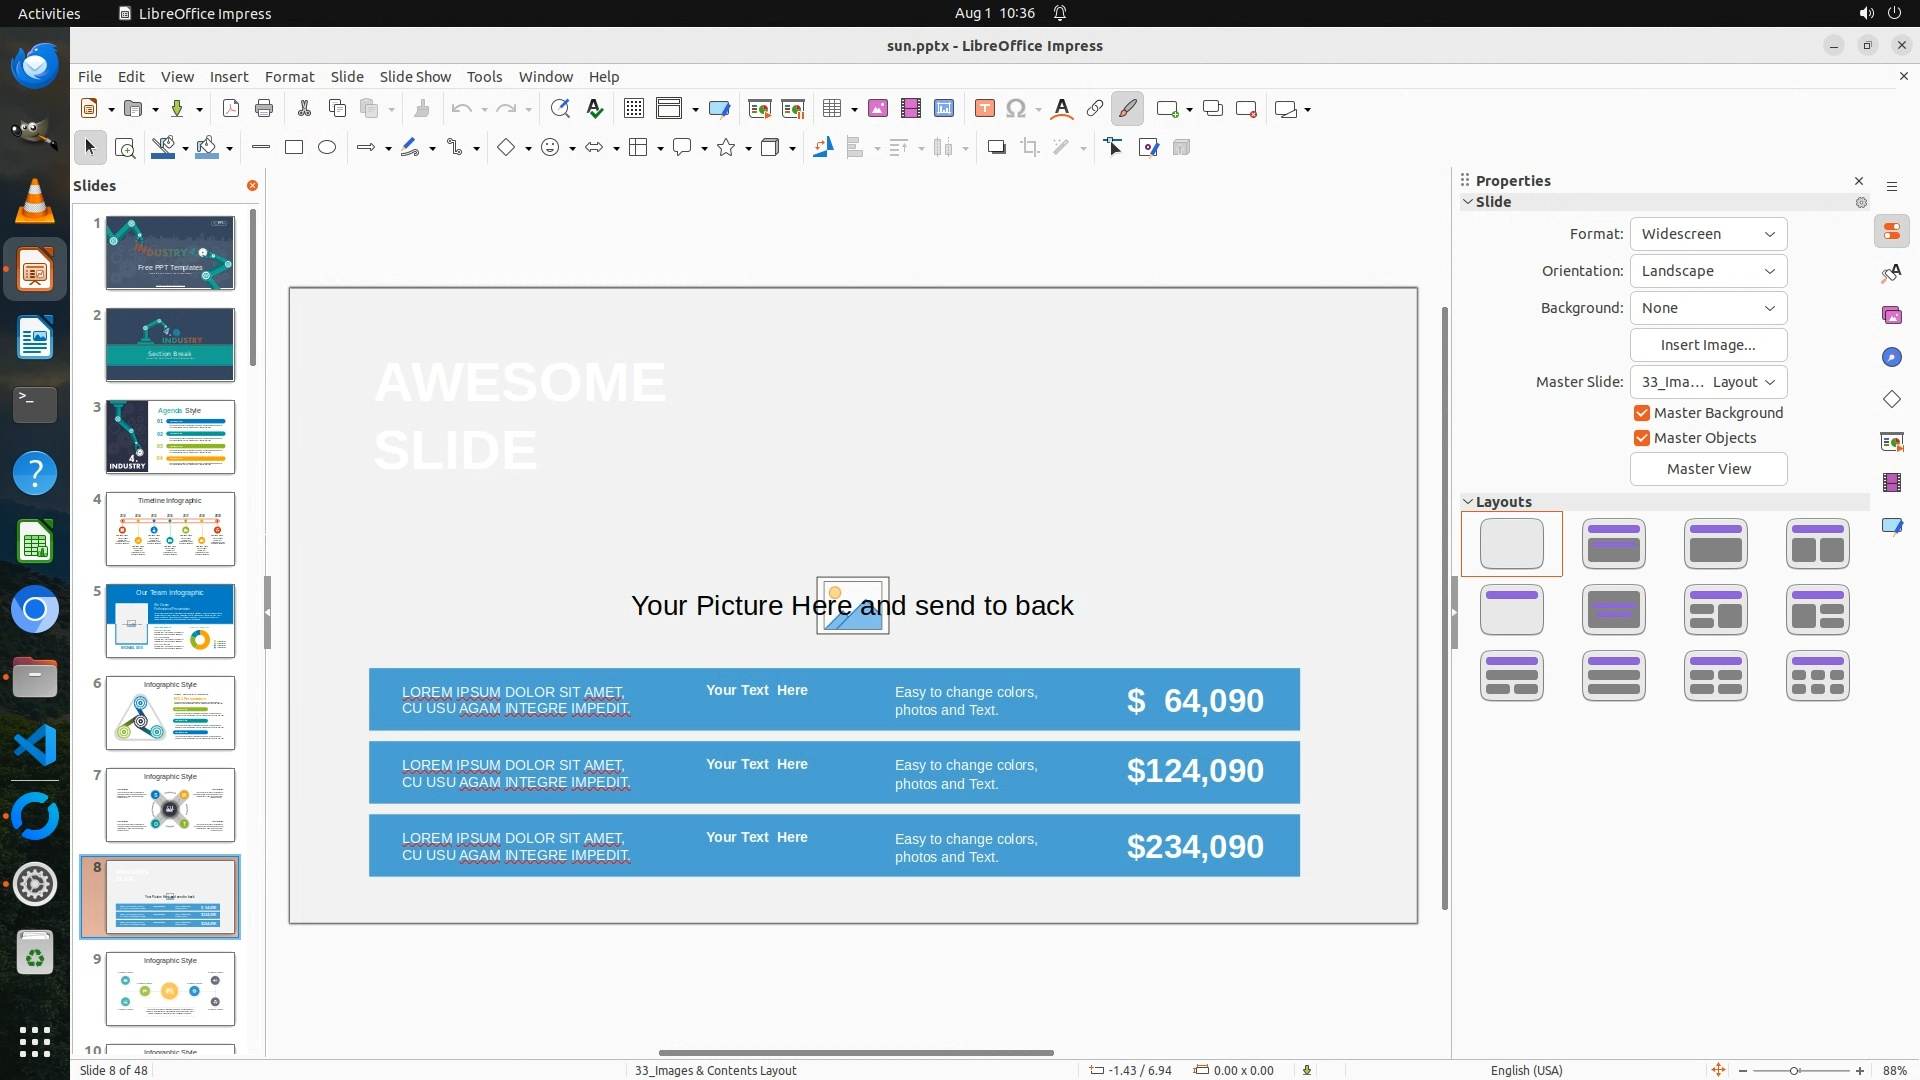Image resolution: width=1920 pixels, height=1080 pixels.
Task: Uncheck the Master Background checkbox
Action: pyautogui.click(x=1642, y=413)
